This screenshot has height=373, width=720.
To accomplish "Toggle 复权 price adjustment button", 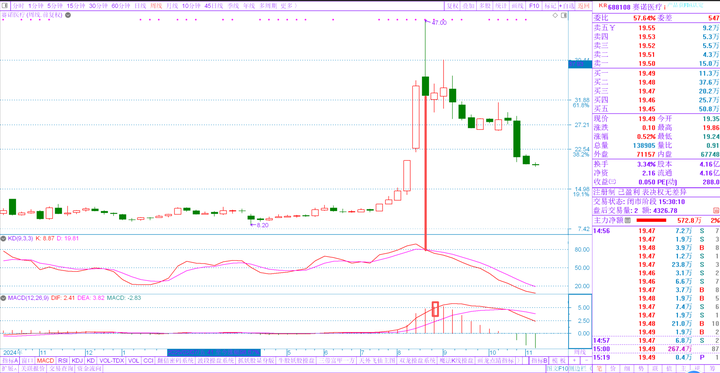I will (x=452, y=6).
